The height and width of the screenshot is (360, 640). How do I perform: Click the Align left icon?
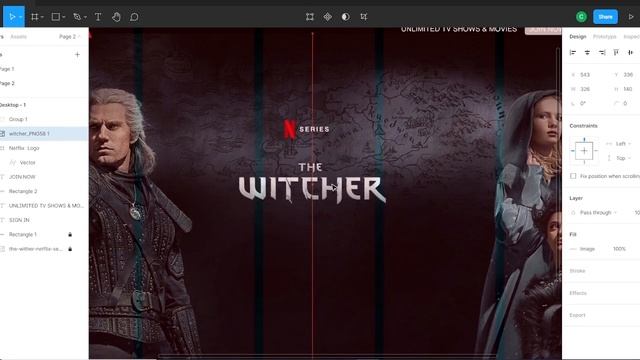[x=573, y=52]
